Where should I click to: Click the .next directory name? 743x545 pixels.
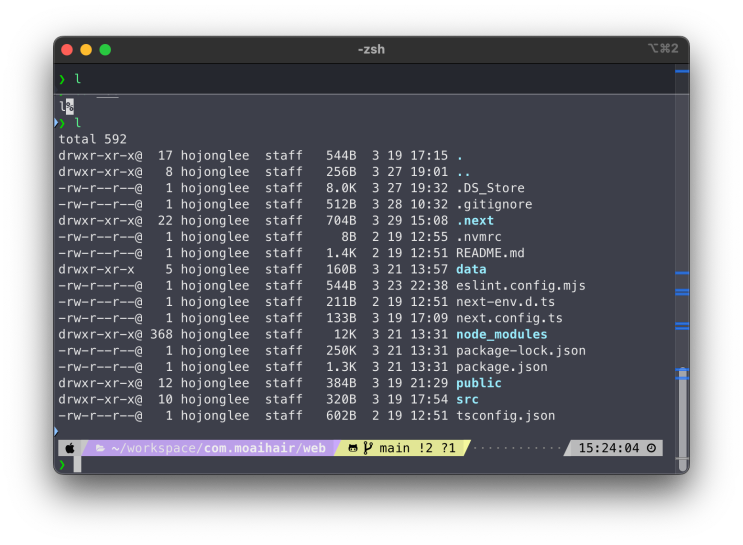[x=475, y=221]
